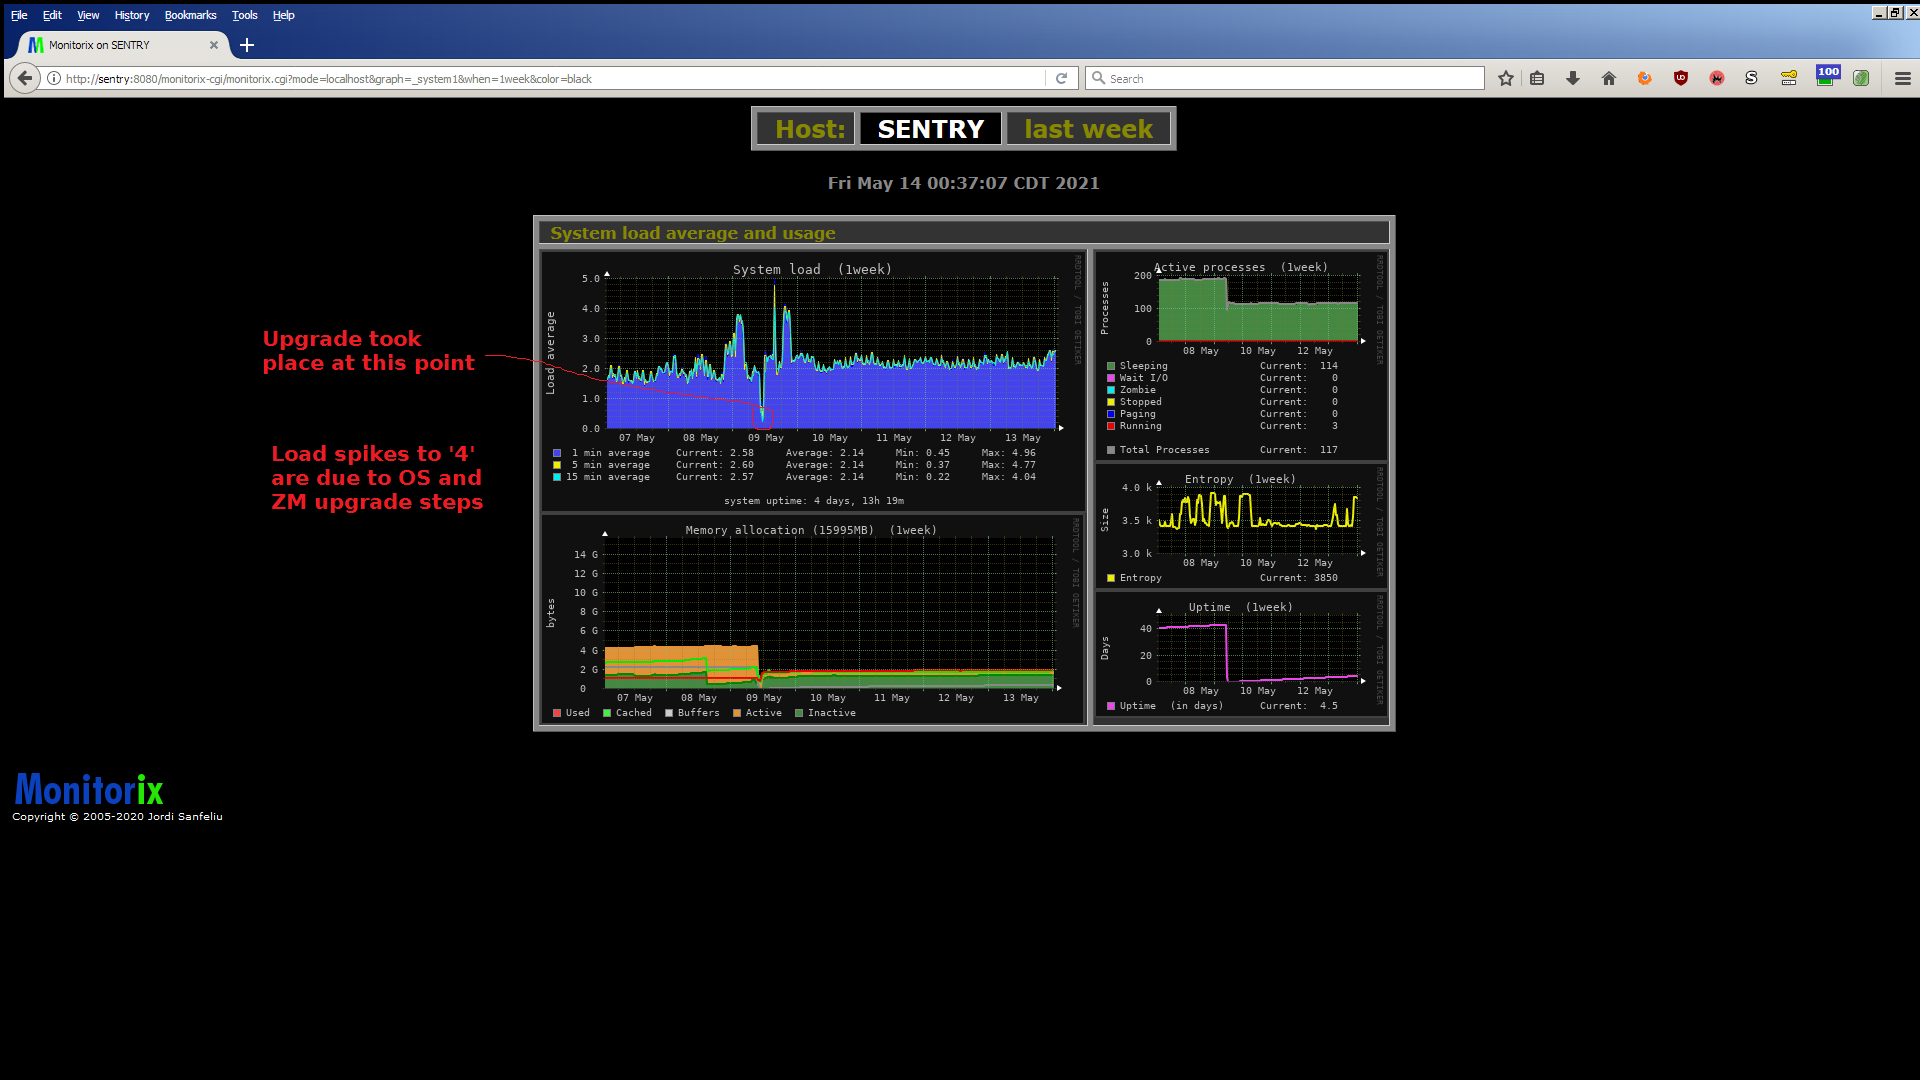The image size is (1920, 1080).
Task: Click the green leaf extension icon
Action: (x=1861, y=78)
